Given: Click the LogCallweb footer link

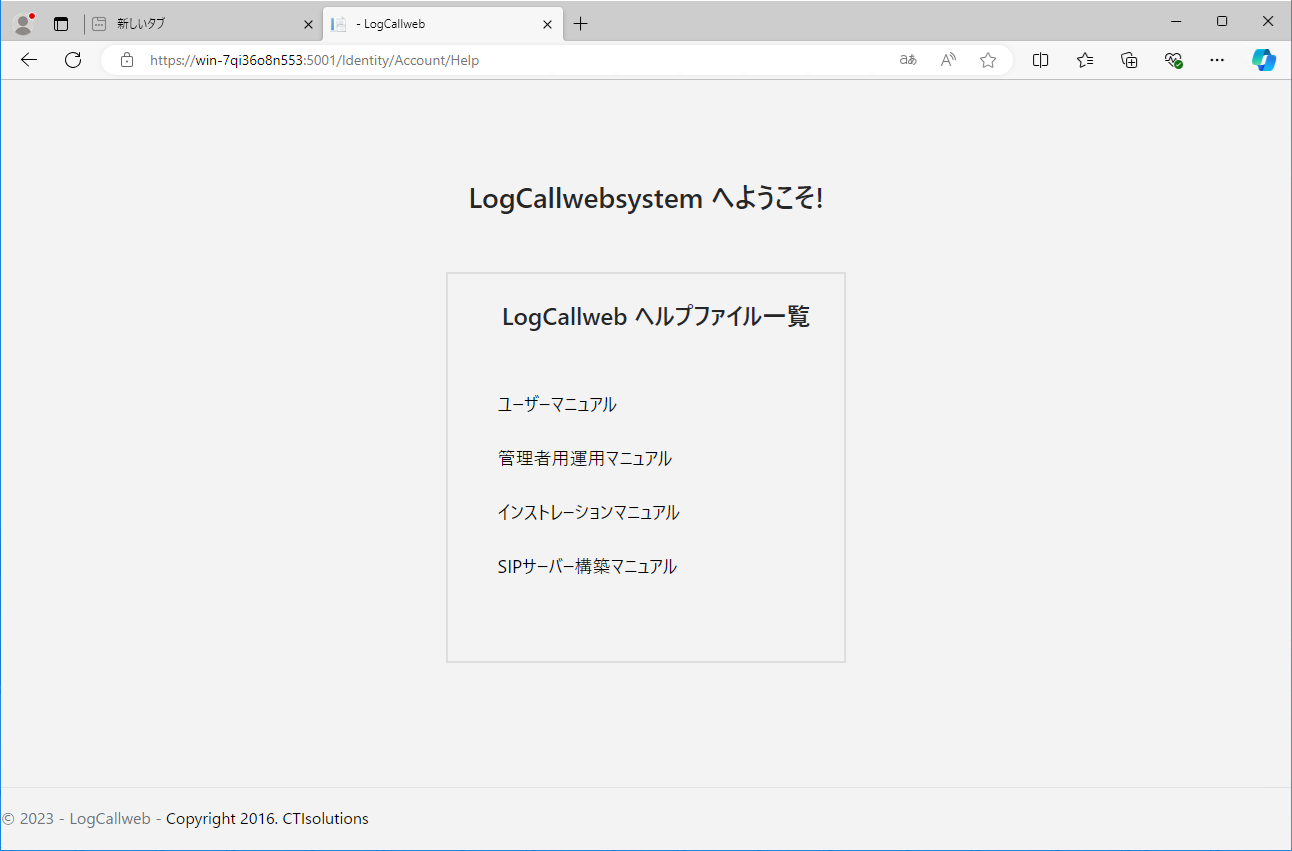Looking at the screenshot, I should click(110, 819).
